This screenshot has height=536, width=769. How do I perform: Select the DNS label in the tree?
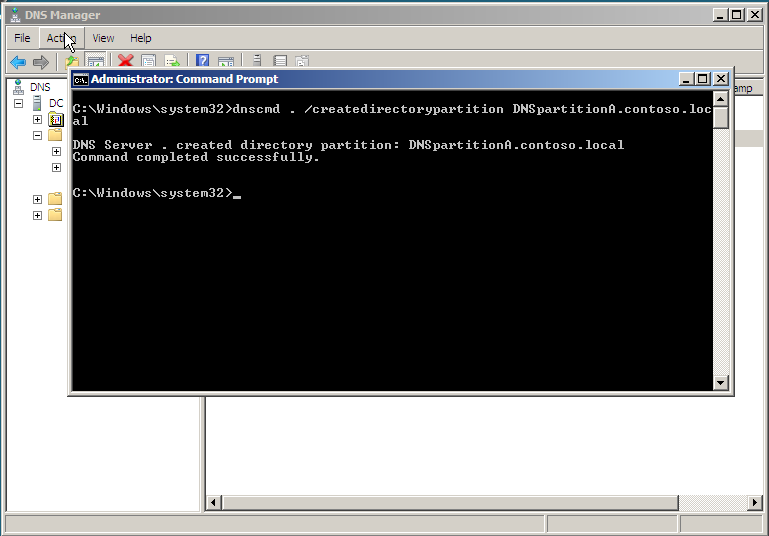pos(40,87)
